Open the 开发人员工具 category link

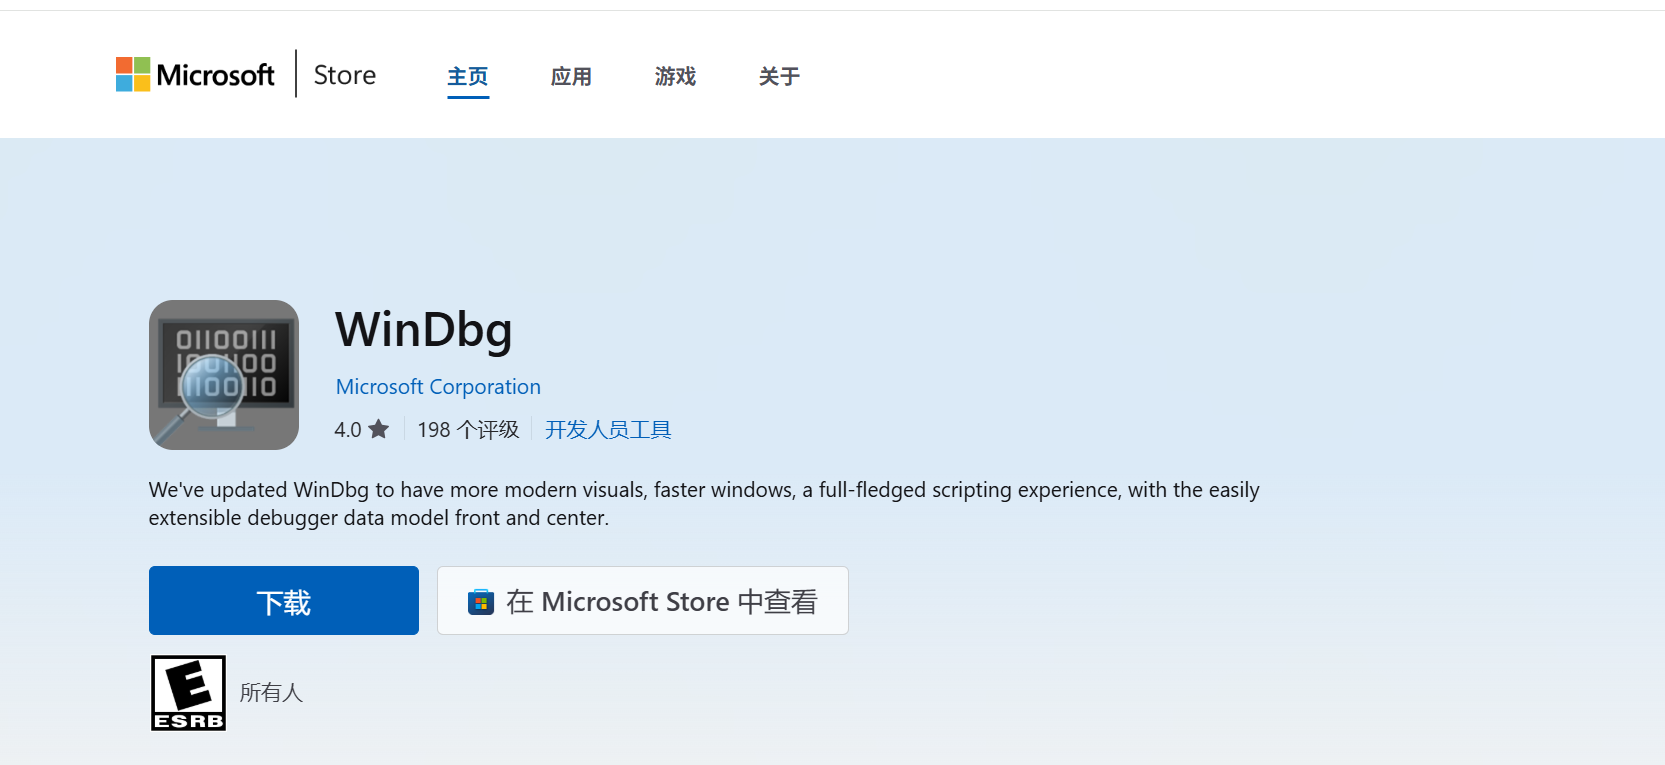[608, 430]
